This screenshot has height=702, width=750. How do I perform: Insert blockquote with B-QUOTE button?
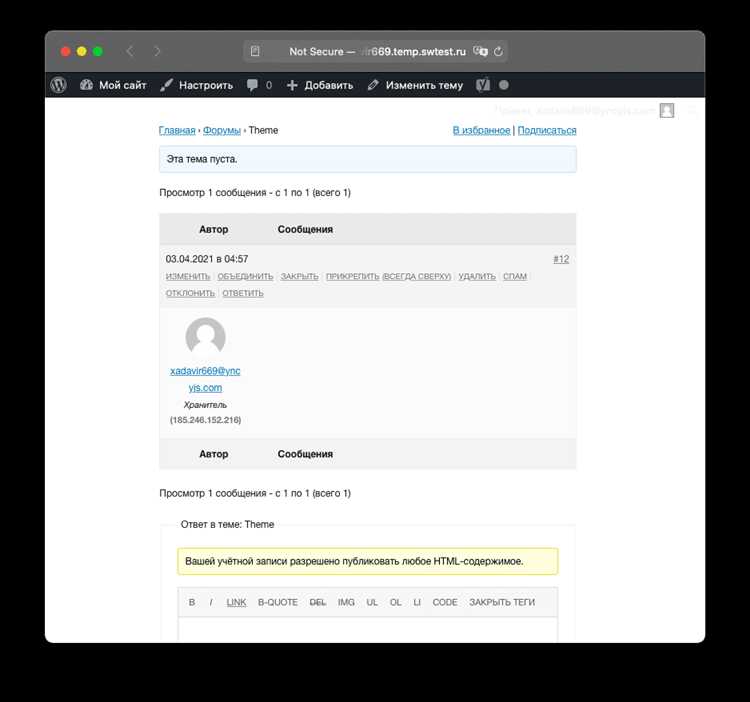coord(278,602)
